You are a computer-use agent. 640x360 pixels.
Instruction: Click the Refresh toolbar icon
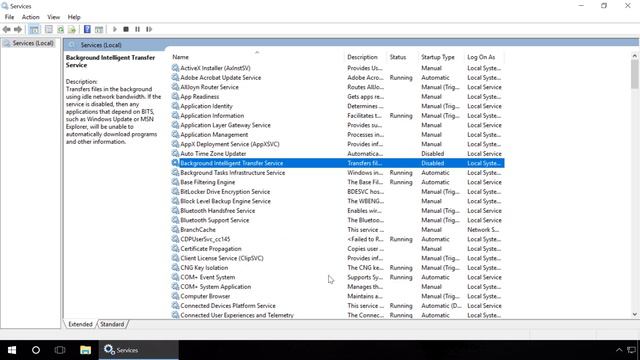tap(60, 29)
